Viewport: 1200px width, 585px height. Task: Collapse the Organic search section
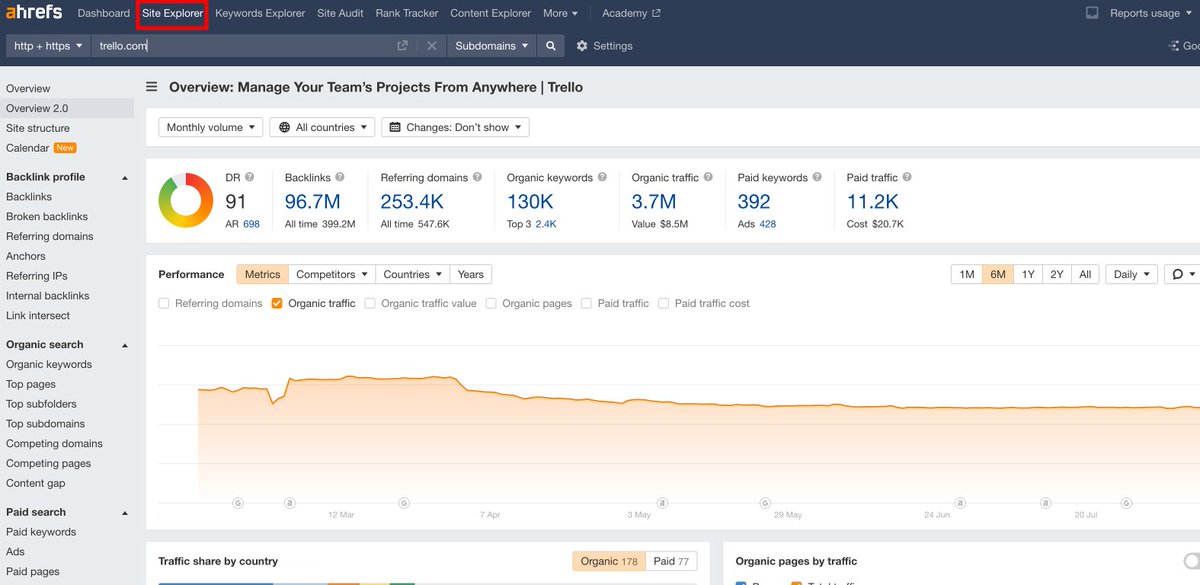pyautogui.click(x=125, y=345)
